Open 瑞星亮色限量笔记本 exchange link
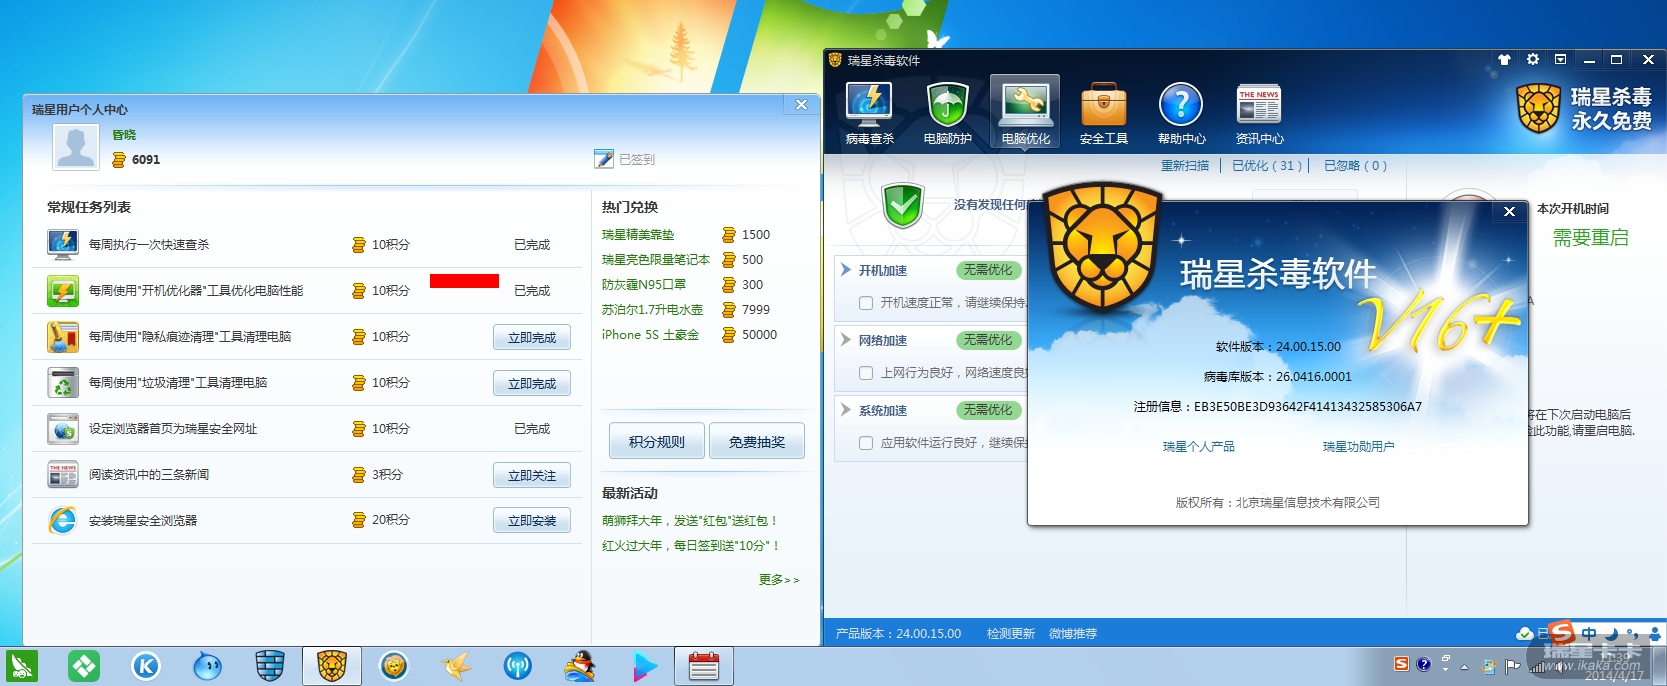Image resolution: width=1667 pixels, height=686 pixels. [x=656, y=260]
